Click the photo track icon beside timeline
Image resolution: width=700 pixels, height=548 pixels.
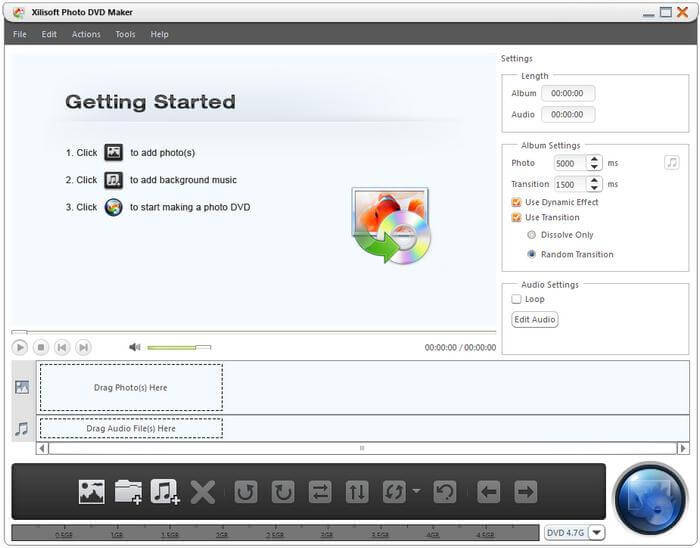click(x=22, y=387)
